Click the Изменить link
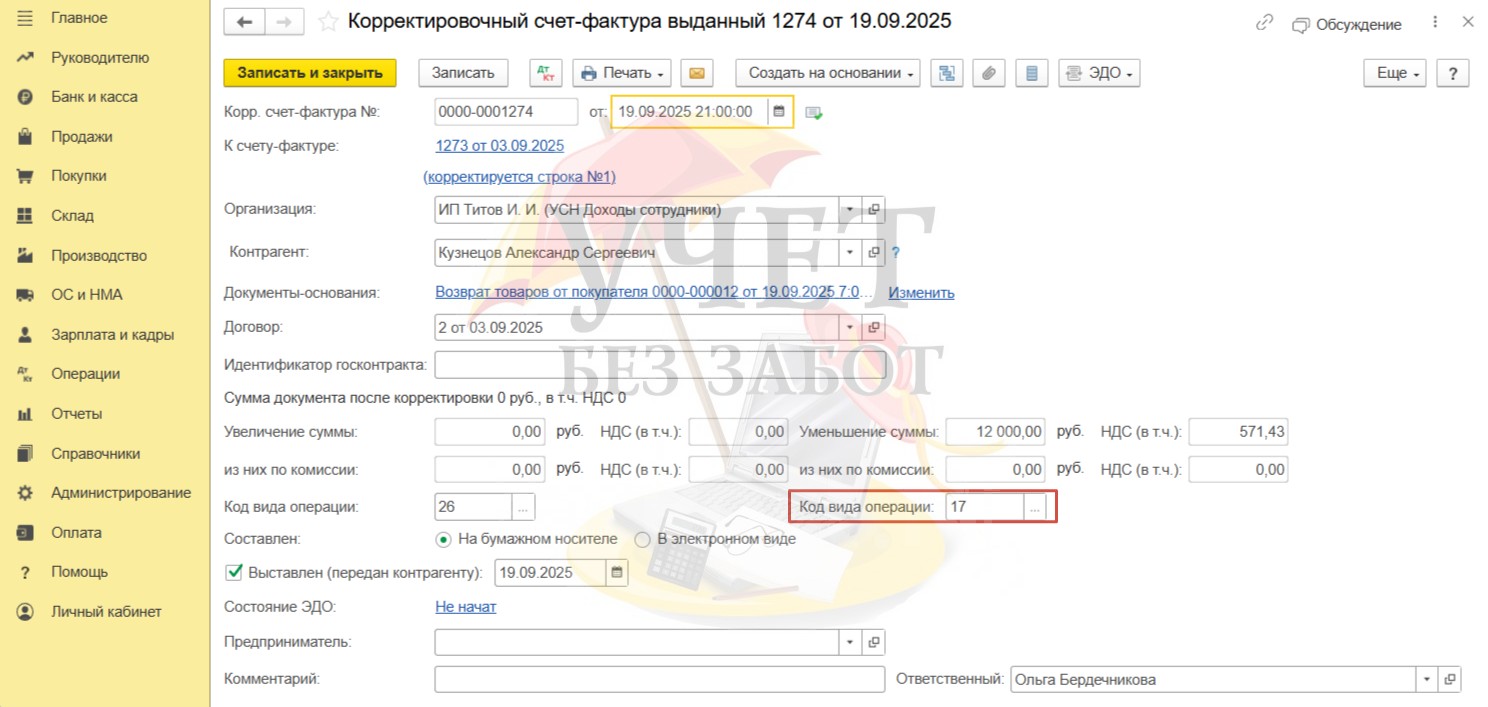The height and width of the screenshot is (707, 1488). pos(921,293)
